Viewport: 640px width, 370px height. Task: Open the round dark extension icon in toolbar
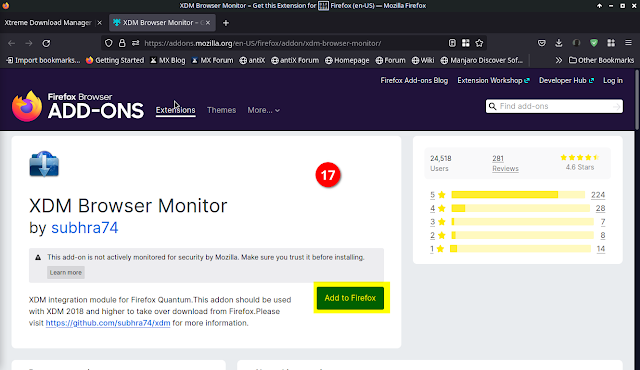coord(576,43)
